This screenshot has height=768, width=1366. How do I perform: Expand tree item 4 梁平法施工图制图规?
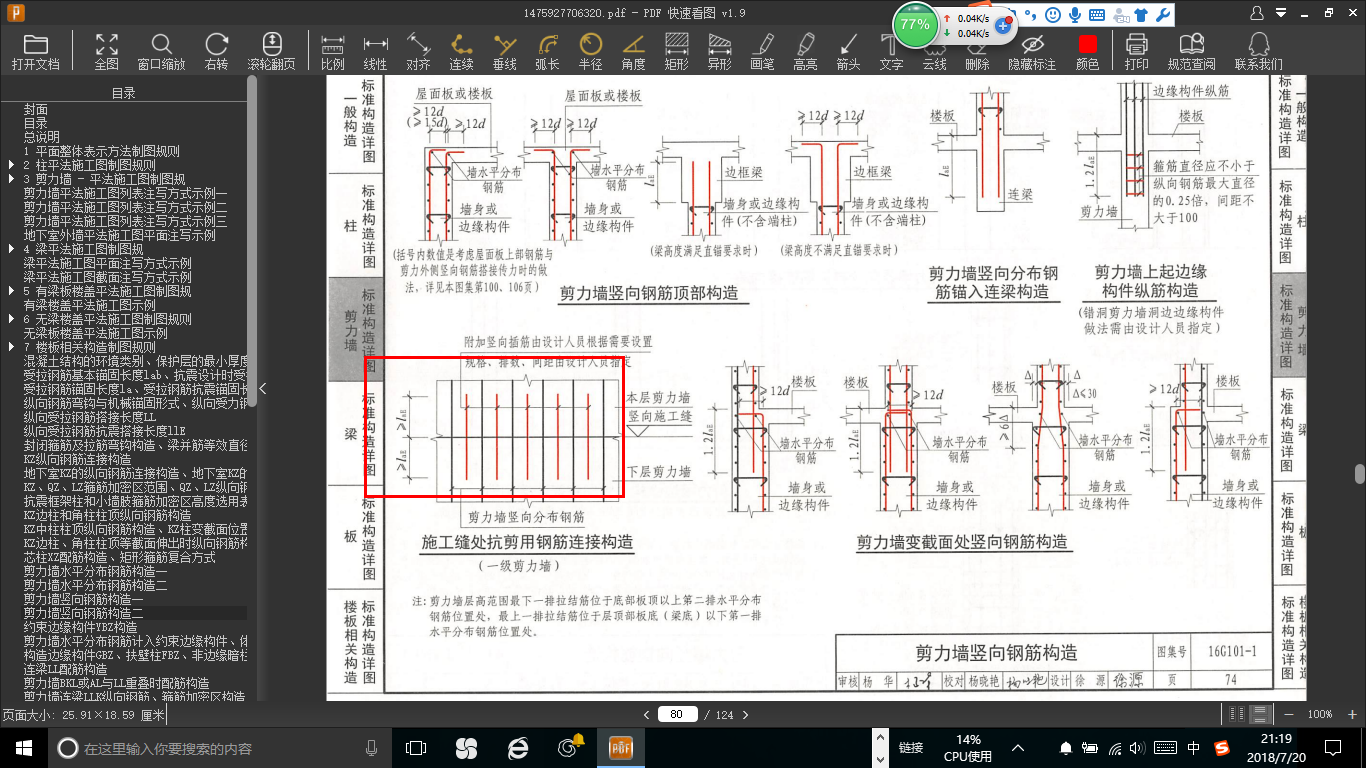point(11,248)
